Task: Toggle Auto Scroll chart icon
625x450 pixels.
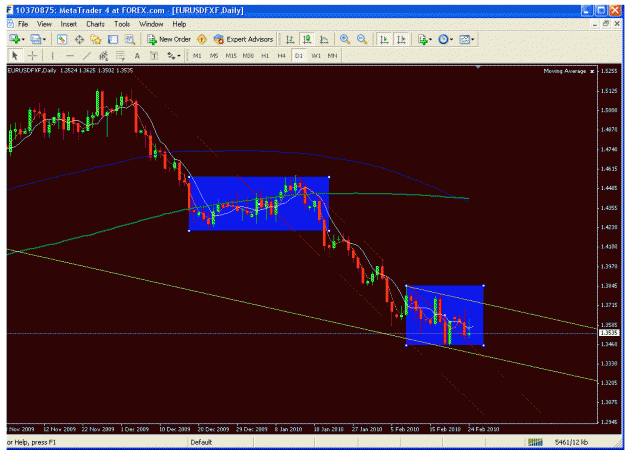Action: point(384,39)
